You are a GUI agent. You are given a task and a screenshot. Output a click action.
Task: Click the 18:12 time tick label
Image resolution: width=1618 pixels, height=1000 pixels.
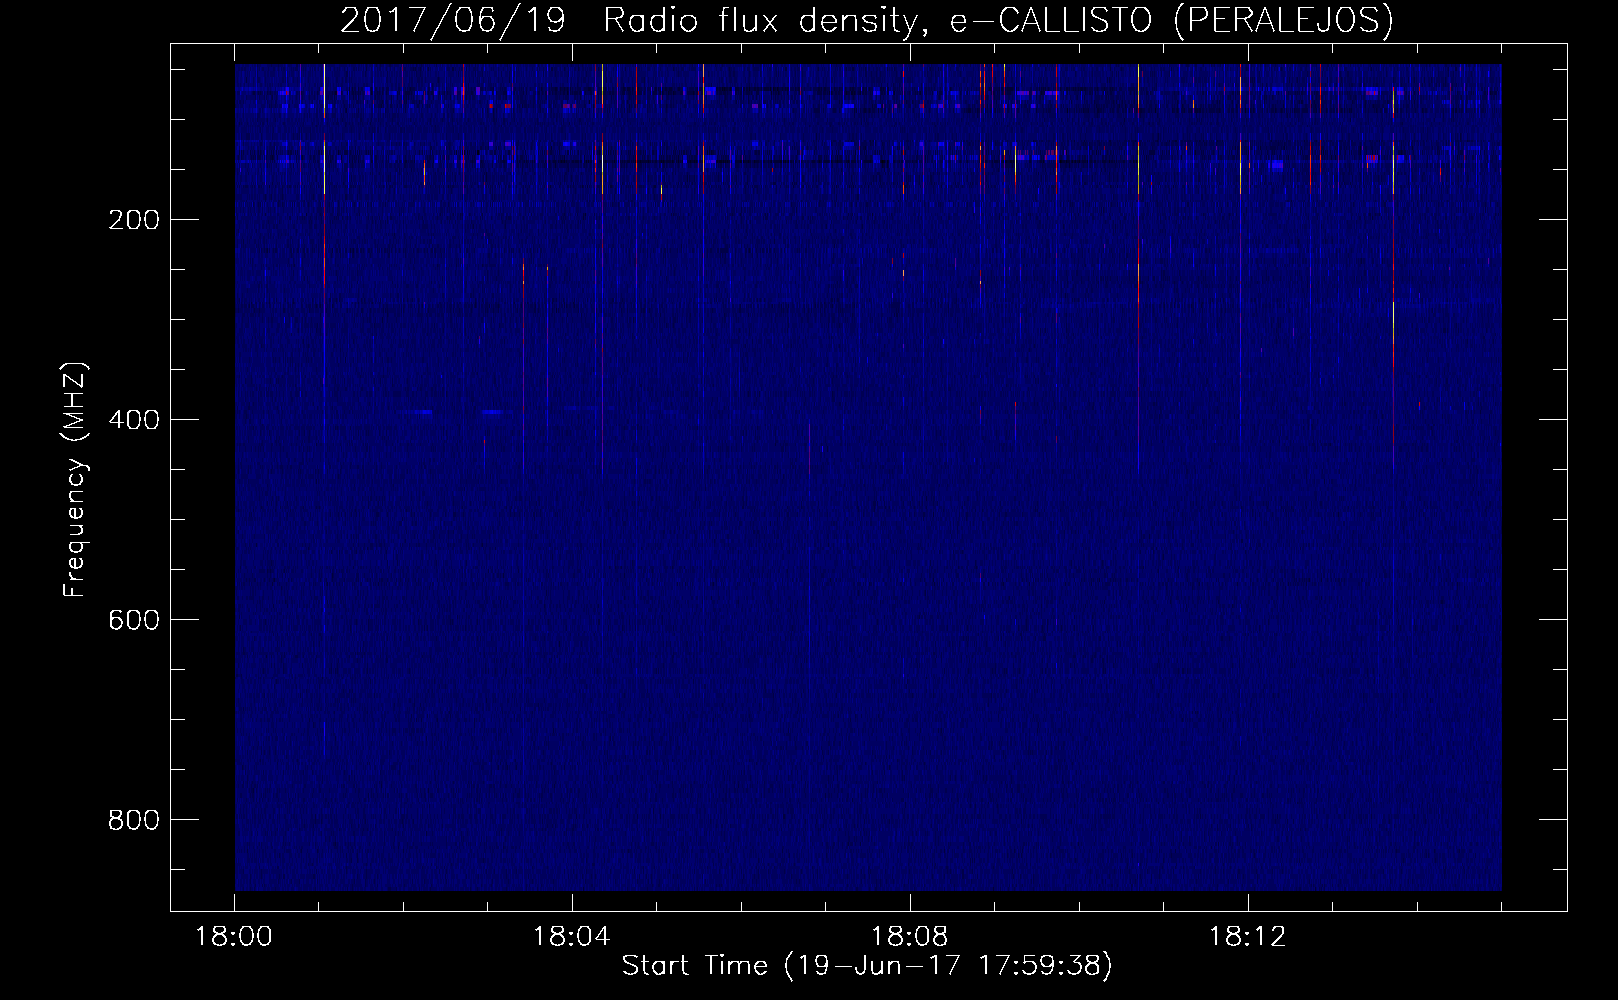[x=1248, y=937]
